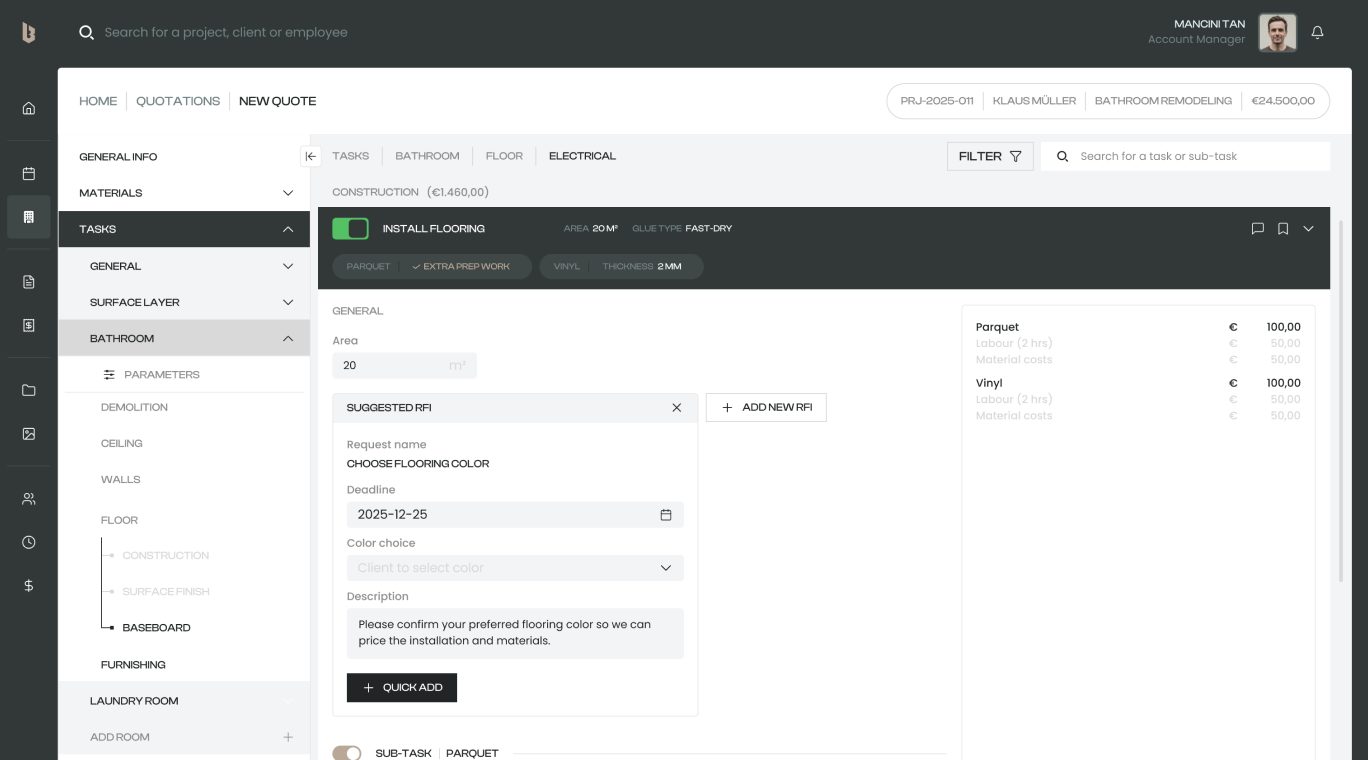Collapse the Install Flooring task chevron
1368x760 pixels.
pyautogui.click(x=1308, y=229)
